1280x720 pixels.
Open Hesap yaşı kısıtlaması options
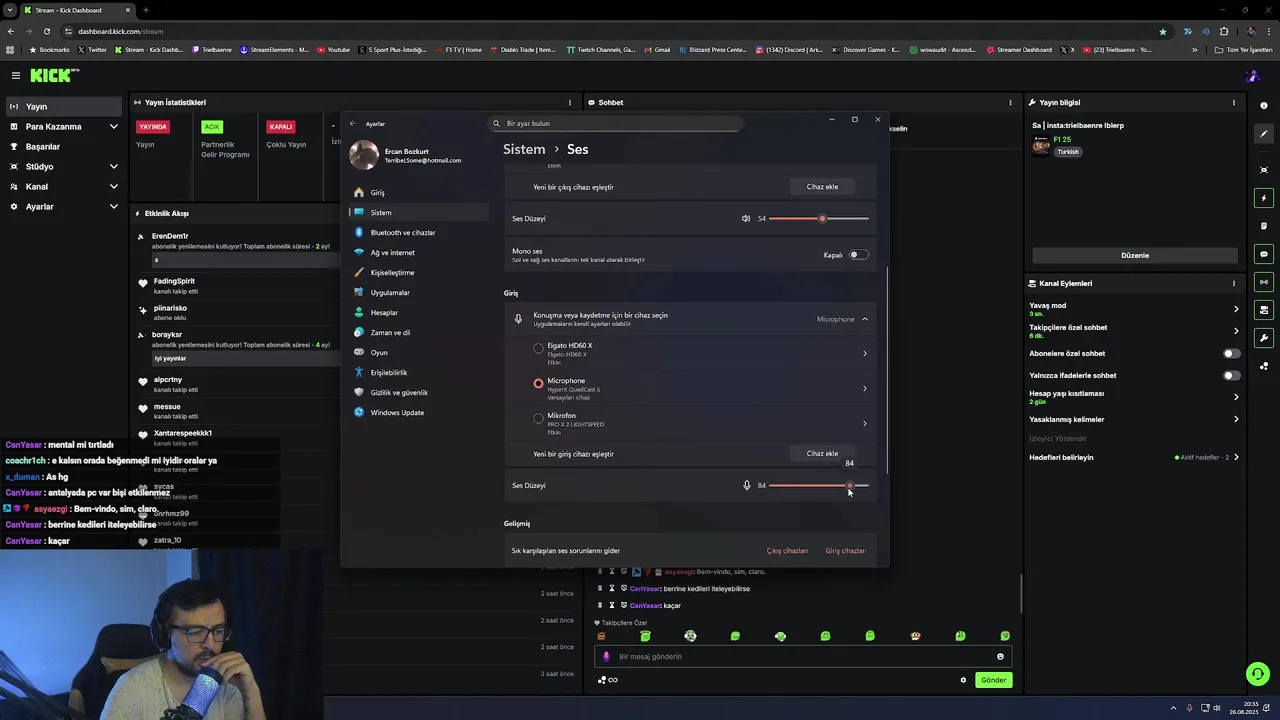[1236, 397]
